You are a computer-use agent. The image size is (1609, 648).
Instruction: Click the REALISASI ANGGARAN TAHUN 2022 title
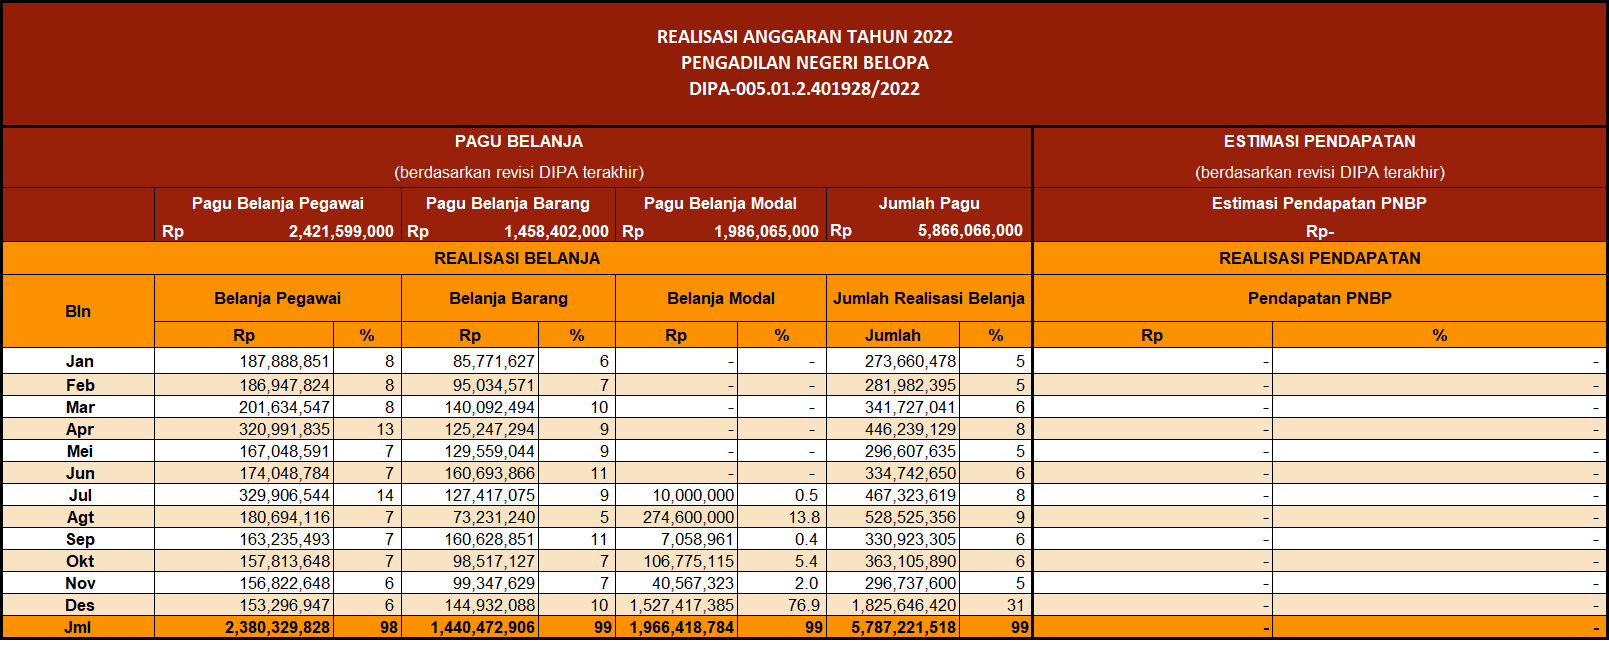(x=804, y=37)
